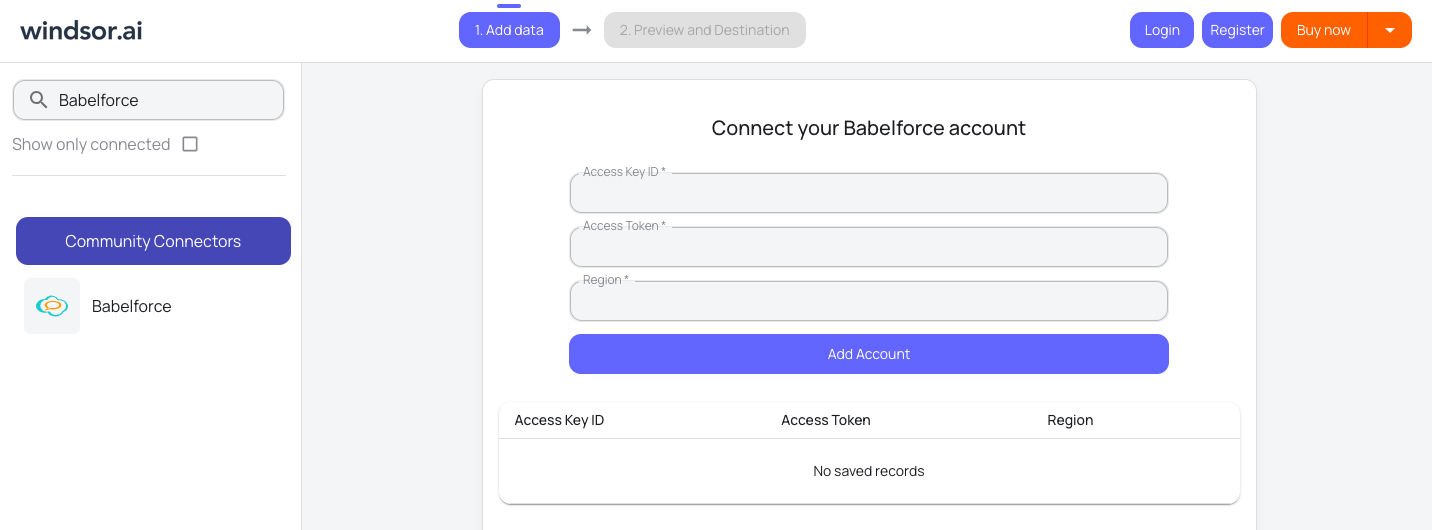Expand the Buy now dropdown arrow

click(1389, 30)
